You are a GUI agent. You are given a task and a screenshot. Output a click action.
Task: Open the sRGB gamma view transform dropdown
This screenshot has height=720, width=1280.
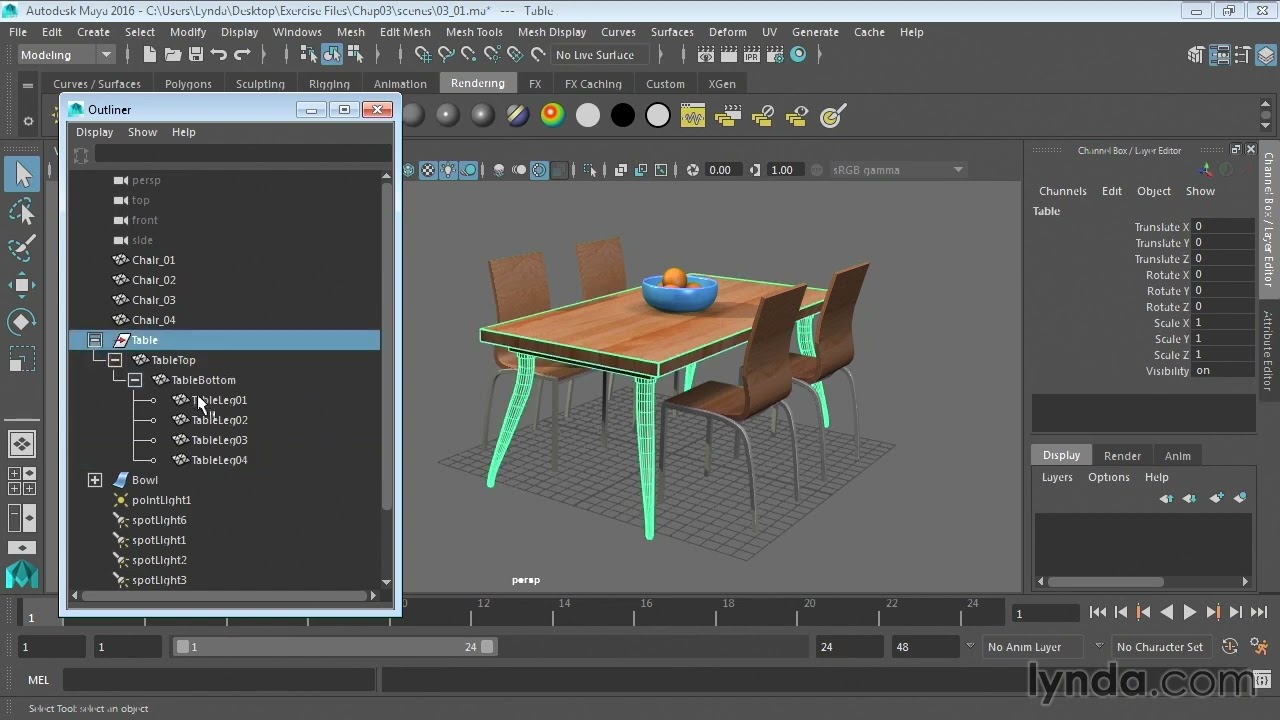pyautogui.click(x=897, y=170)
